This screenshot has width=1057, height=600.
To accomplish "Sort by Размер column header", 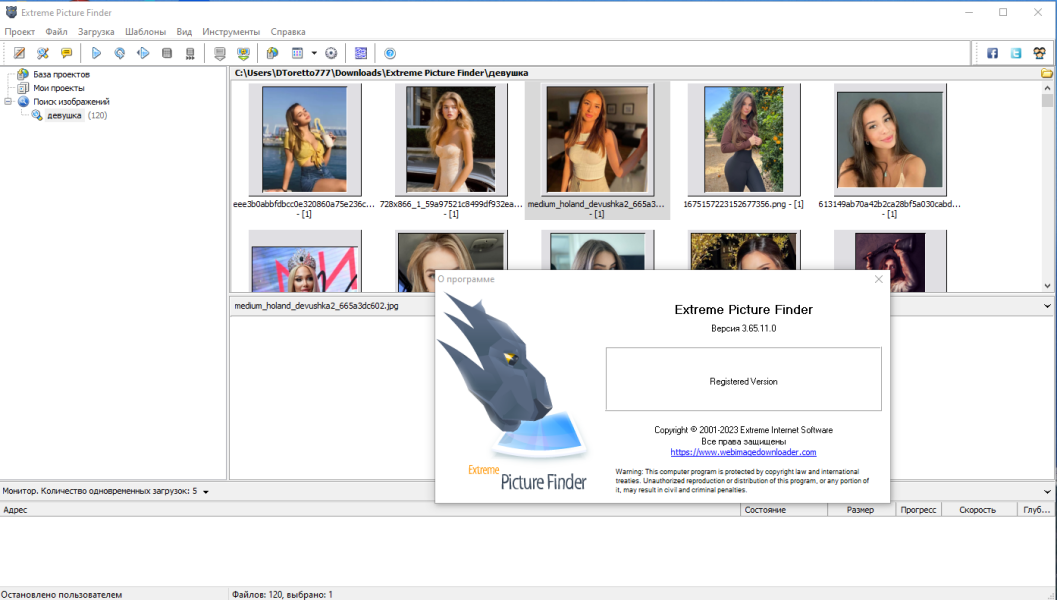I will tap(861, 510).
